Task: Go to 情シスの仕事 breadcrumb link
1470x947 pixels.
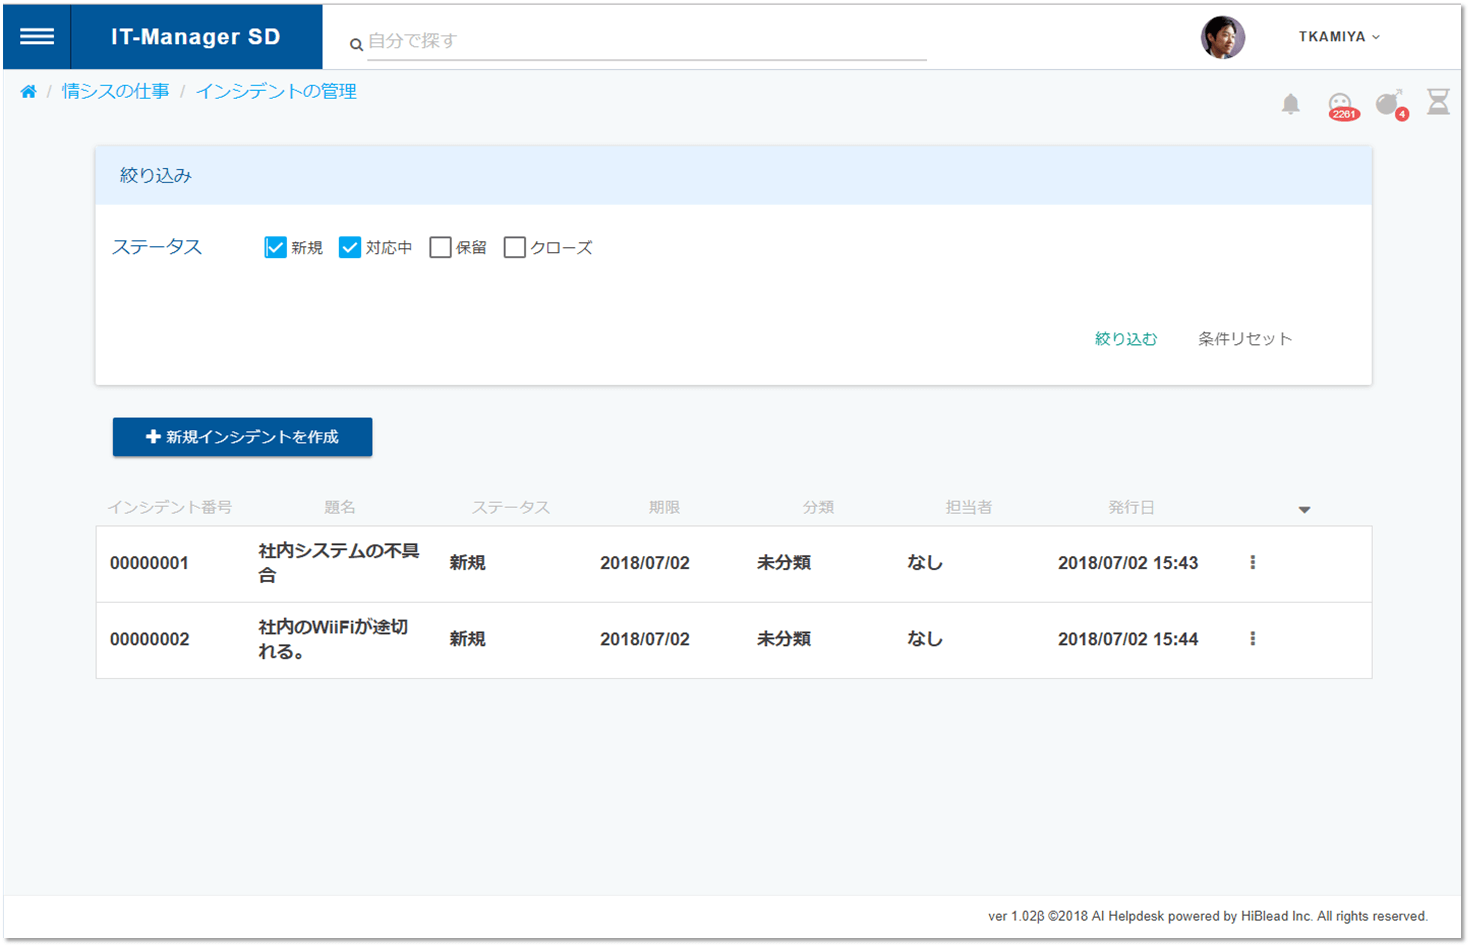Action: click(x=115, y=92)
